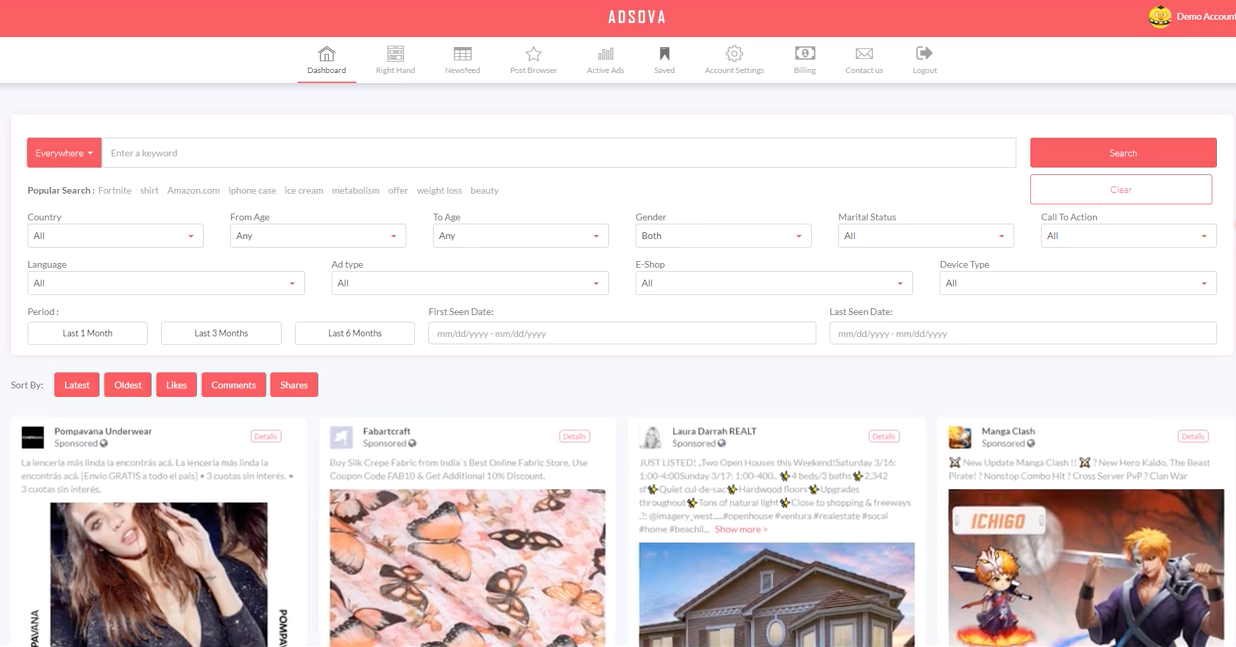Click the Pompavana Underwear profile picture
The image size is (1236, 647).
[x=33, y=437]
